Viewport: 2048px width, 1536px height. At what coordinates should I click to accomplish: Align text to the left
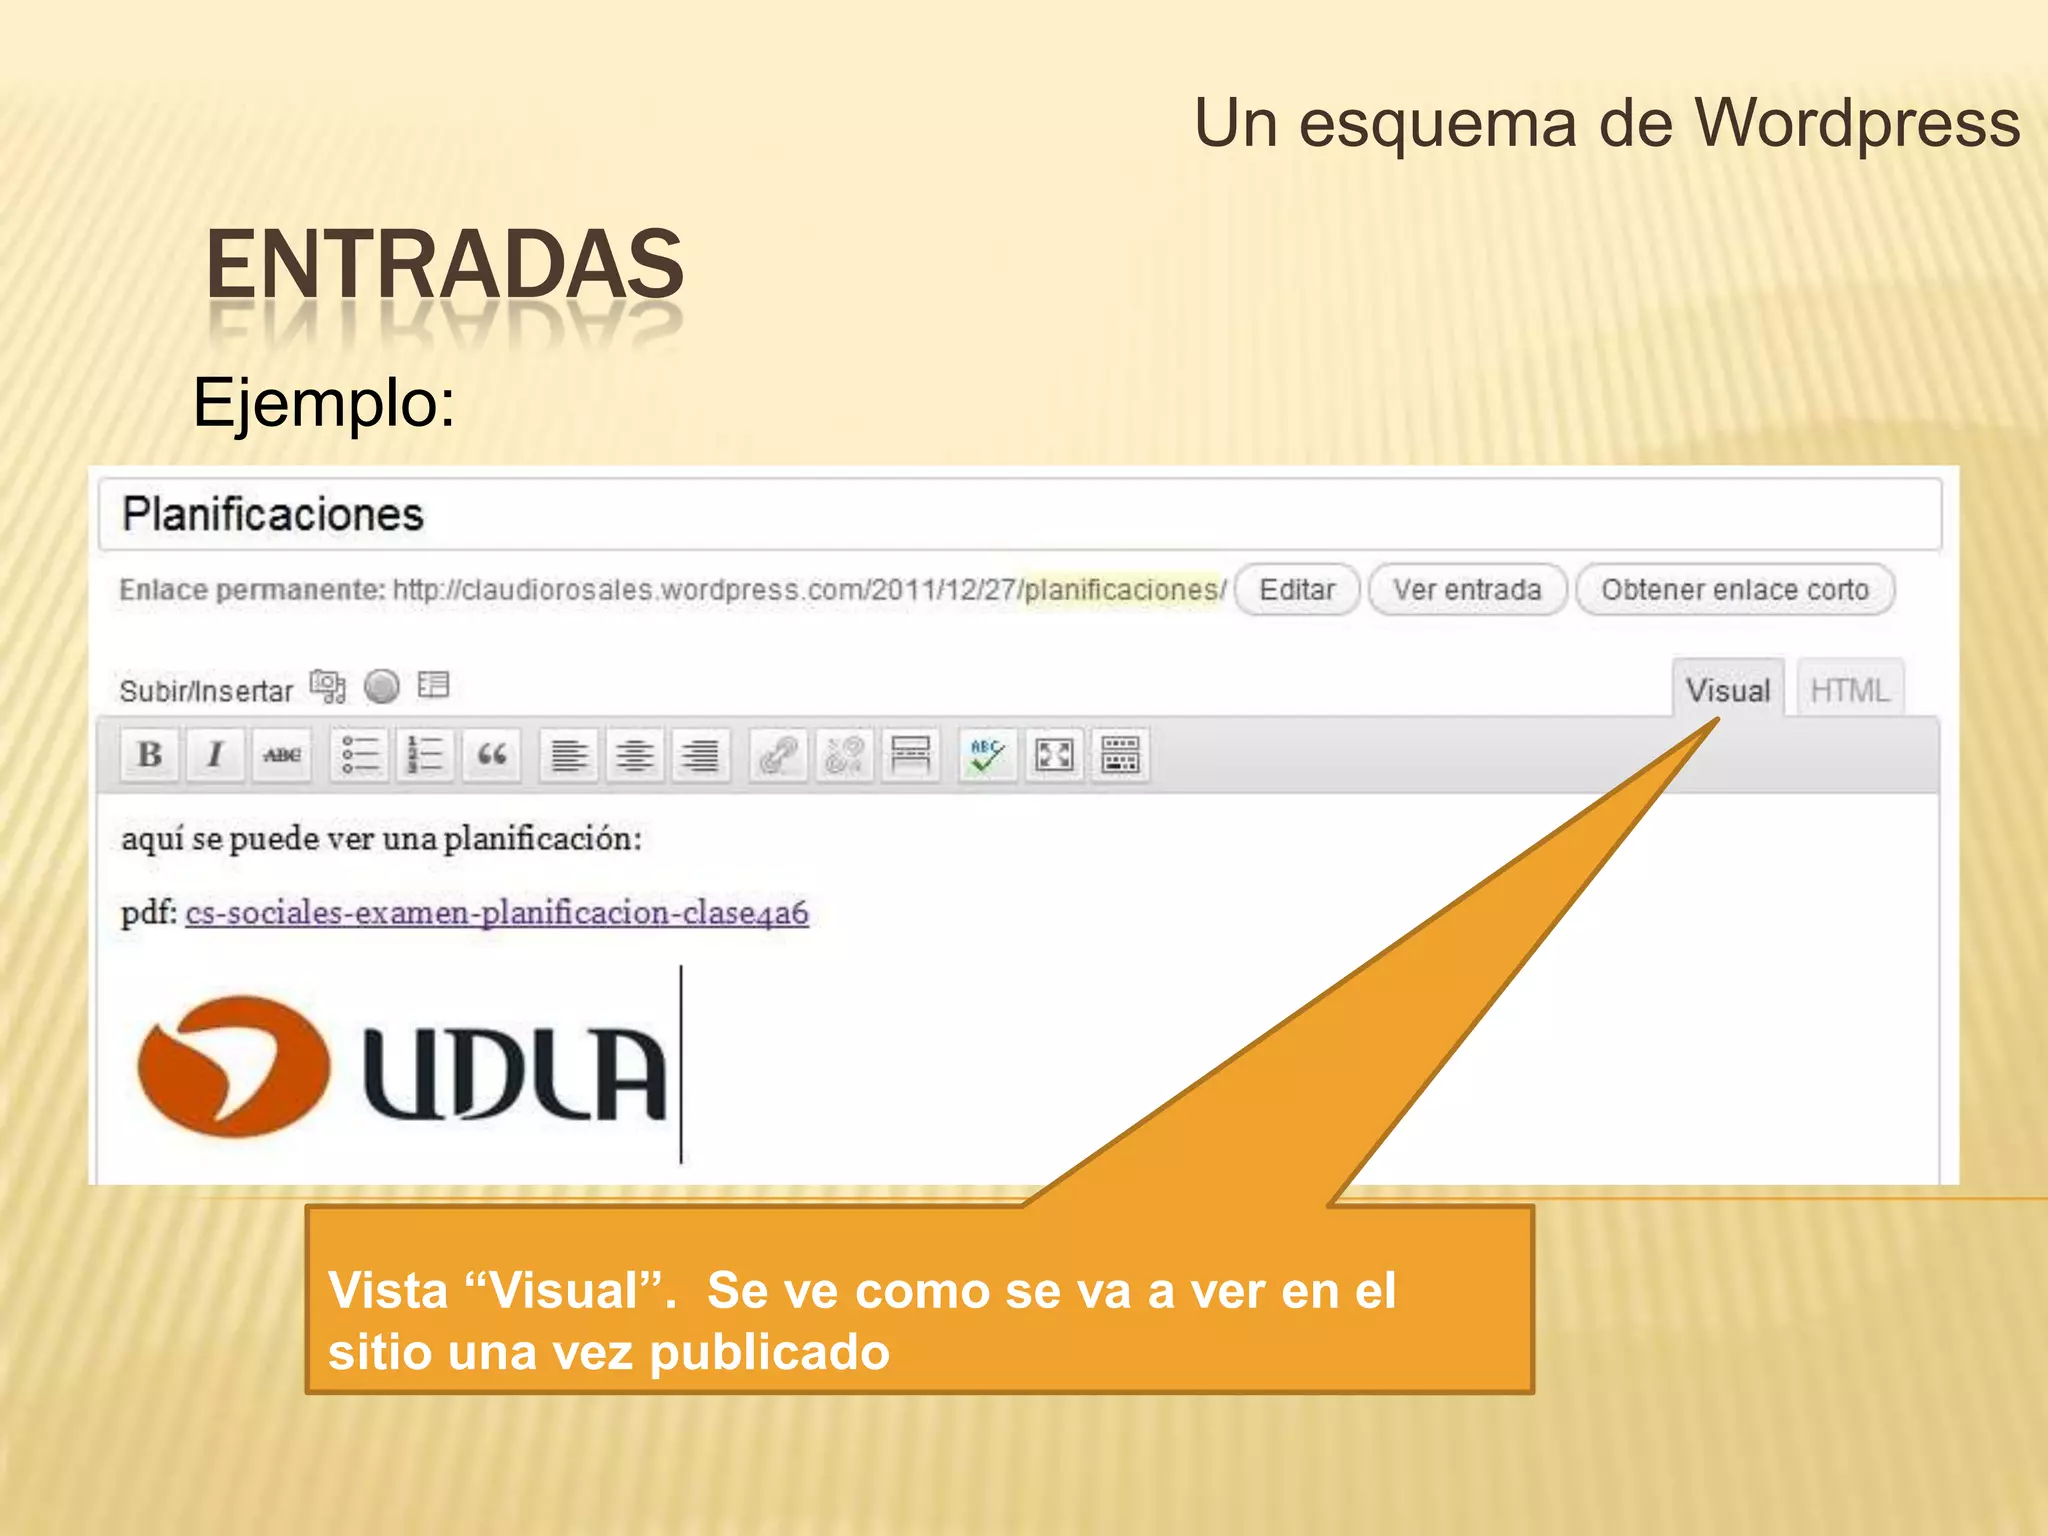click(569, 754)
